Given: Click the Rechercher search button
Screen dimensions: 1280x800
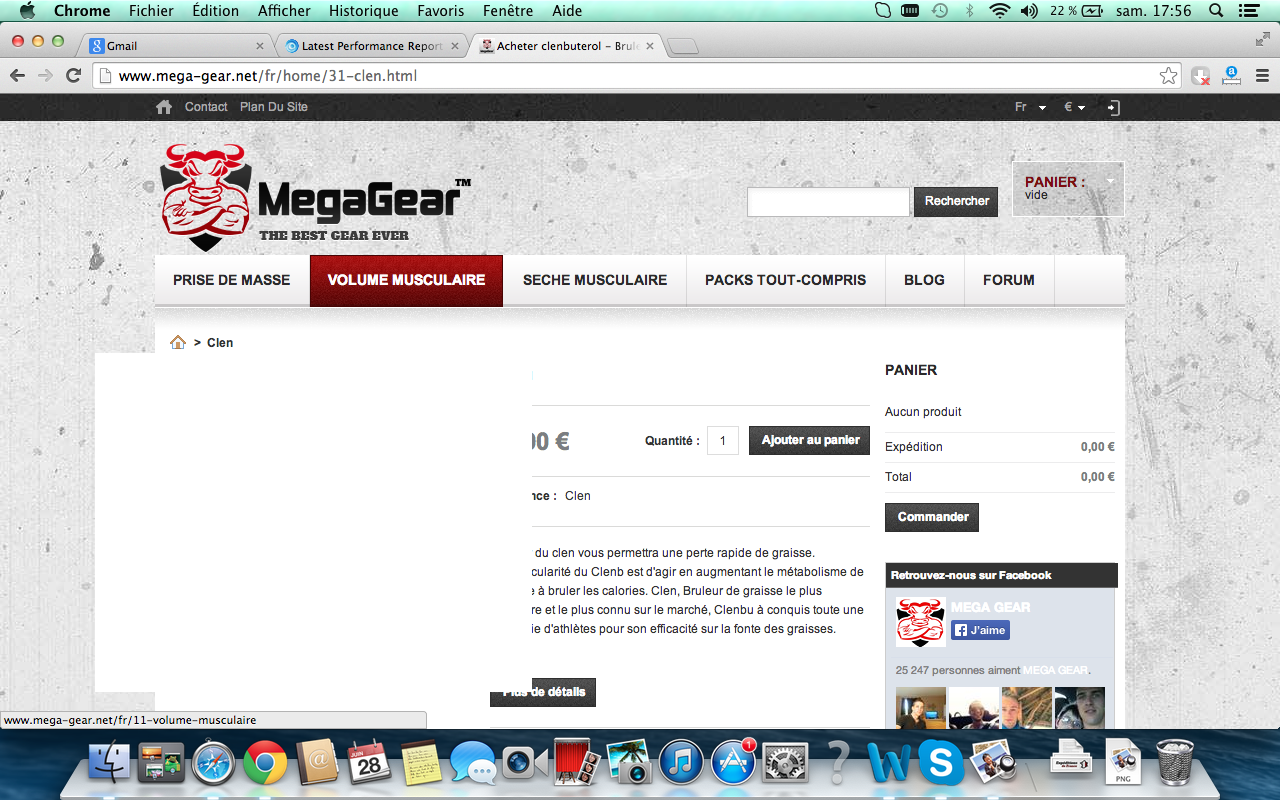Looking at the screenshot, I should coord(956,201).
